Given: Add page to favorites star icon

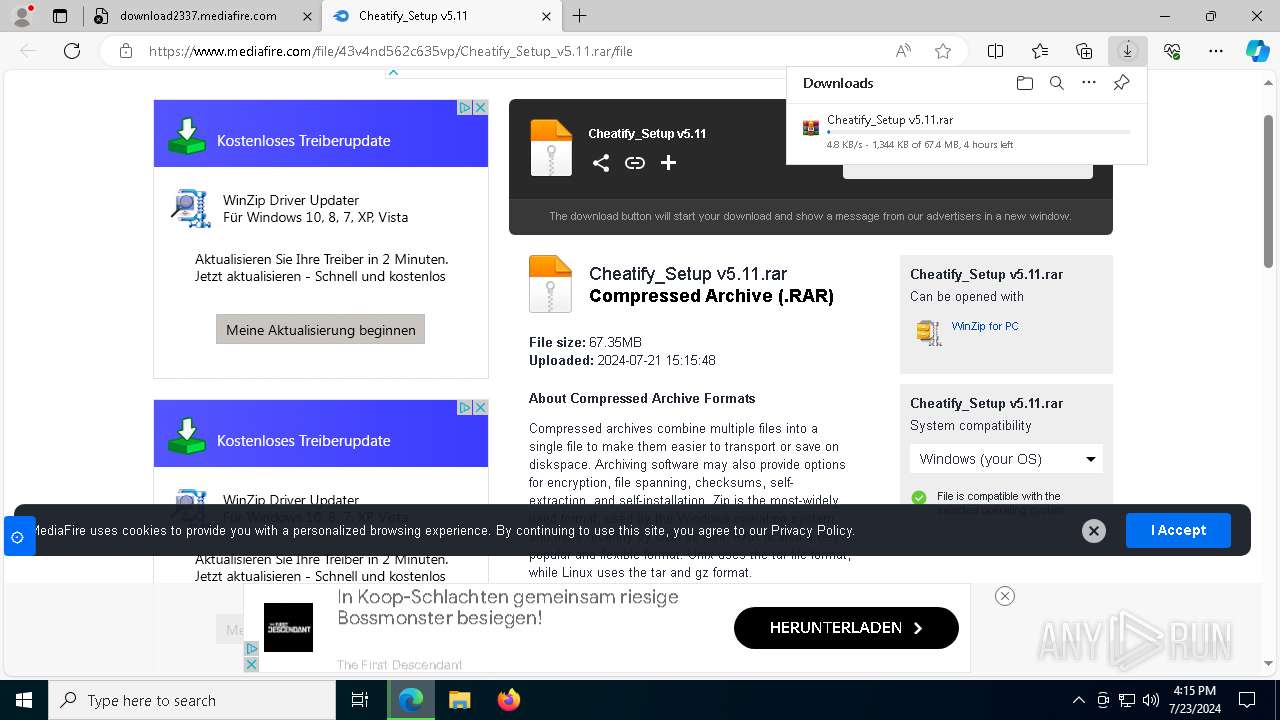Looking at the screenshot, I should [x=943, y=51].
